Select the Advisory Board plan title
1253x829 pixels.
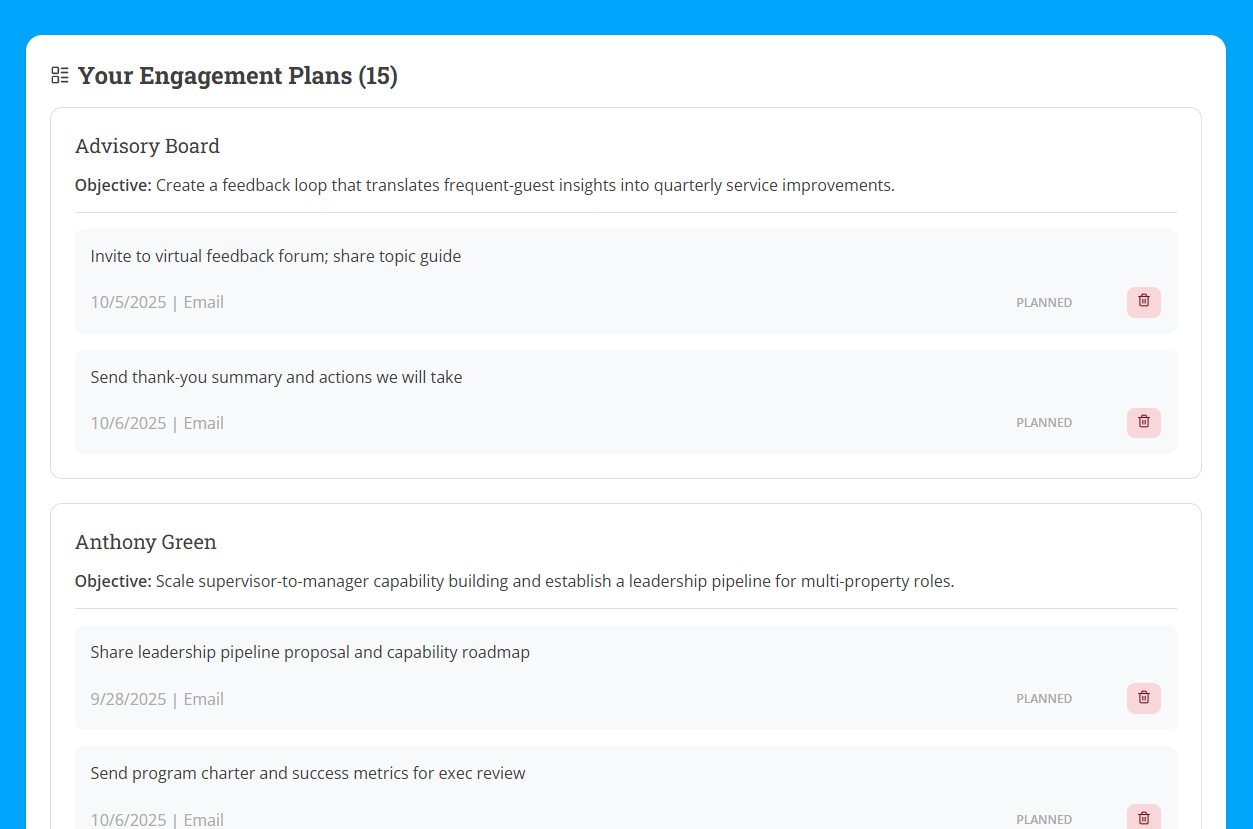[x=147, y=146]
